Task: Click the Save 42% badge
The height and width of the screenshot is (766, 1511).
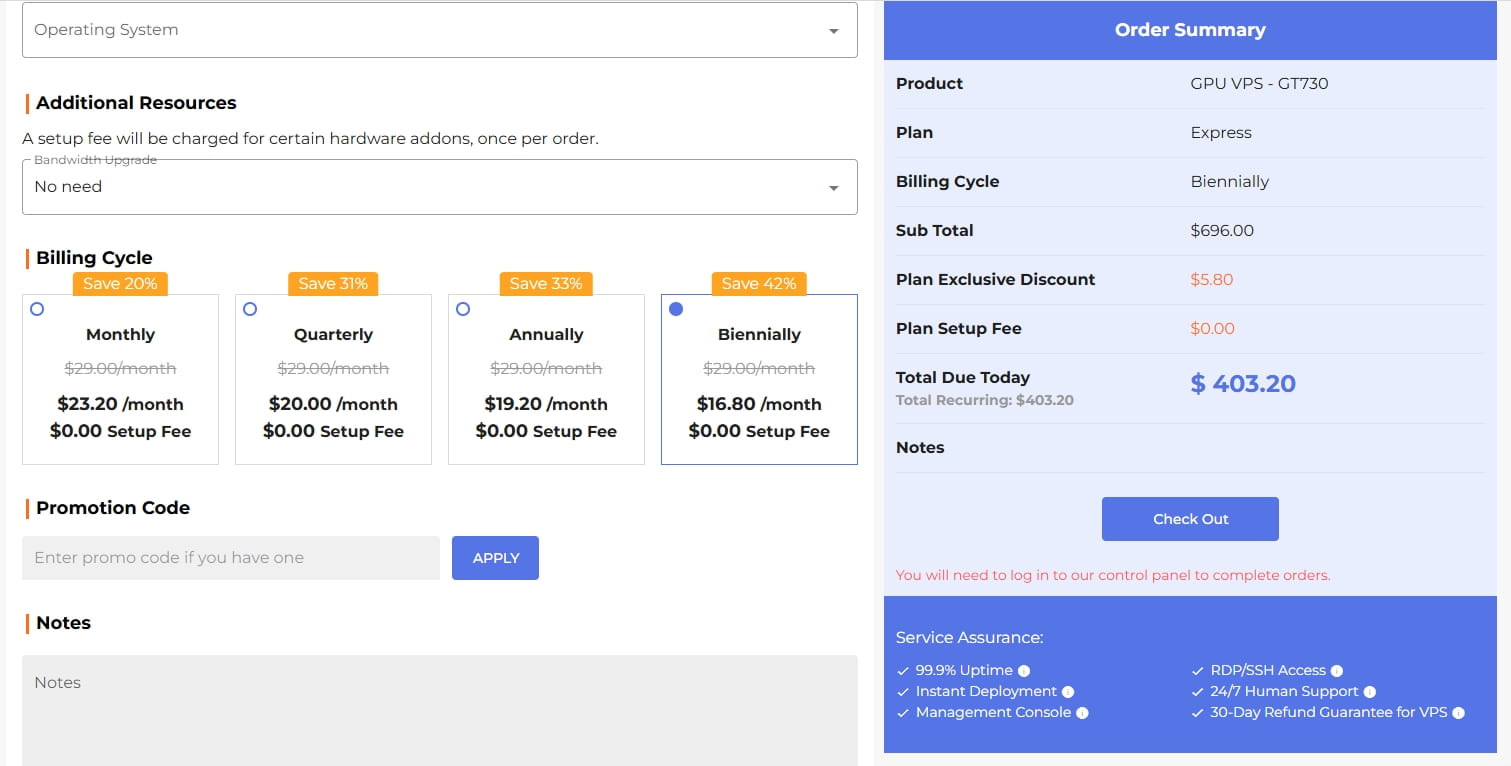Action: [x=759, y=284]
